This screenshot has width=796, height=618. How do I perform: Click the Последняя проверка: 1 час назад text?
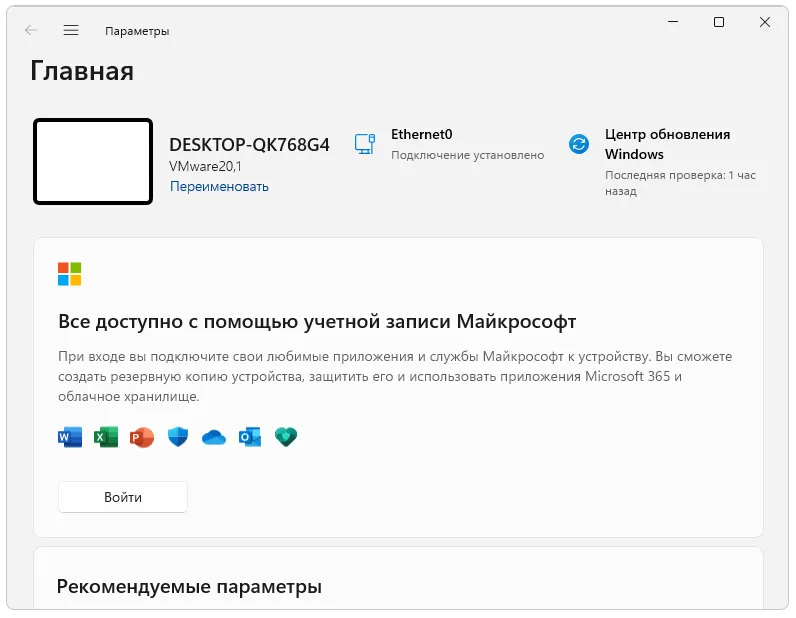(680, 183)
